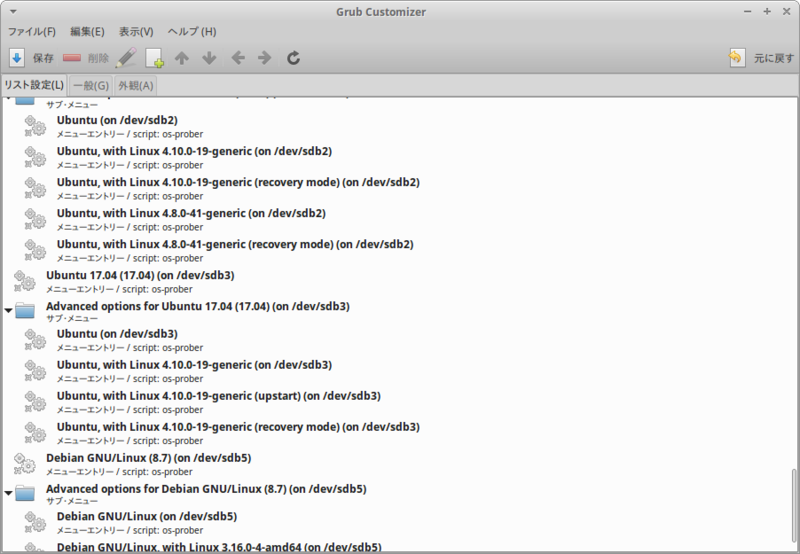Click the left arrow toolbar icon
800x554 pixels.
point(238,58)
